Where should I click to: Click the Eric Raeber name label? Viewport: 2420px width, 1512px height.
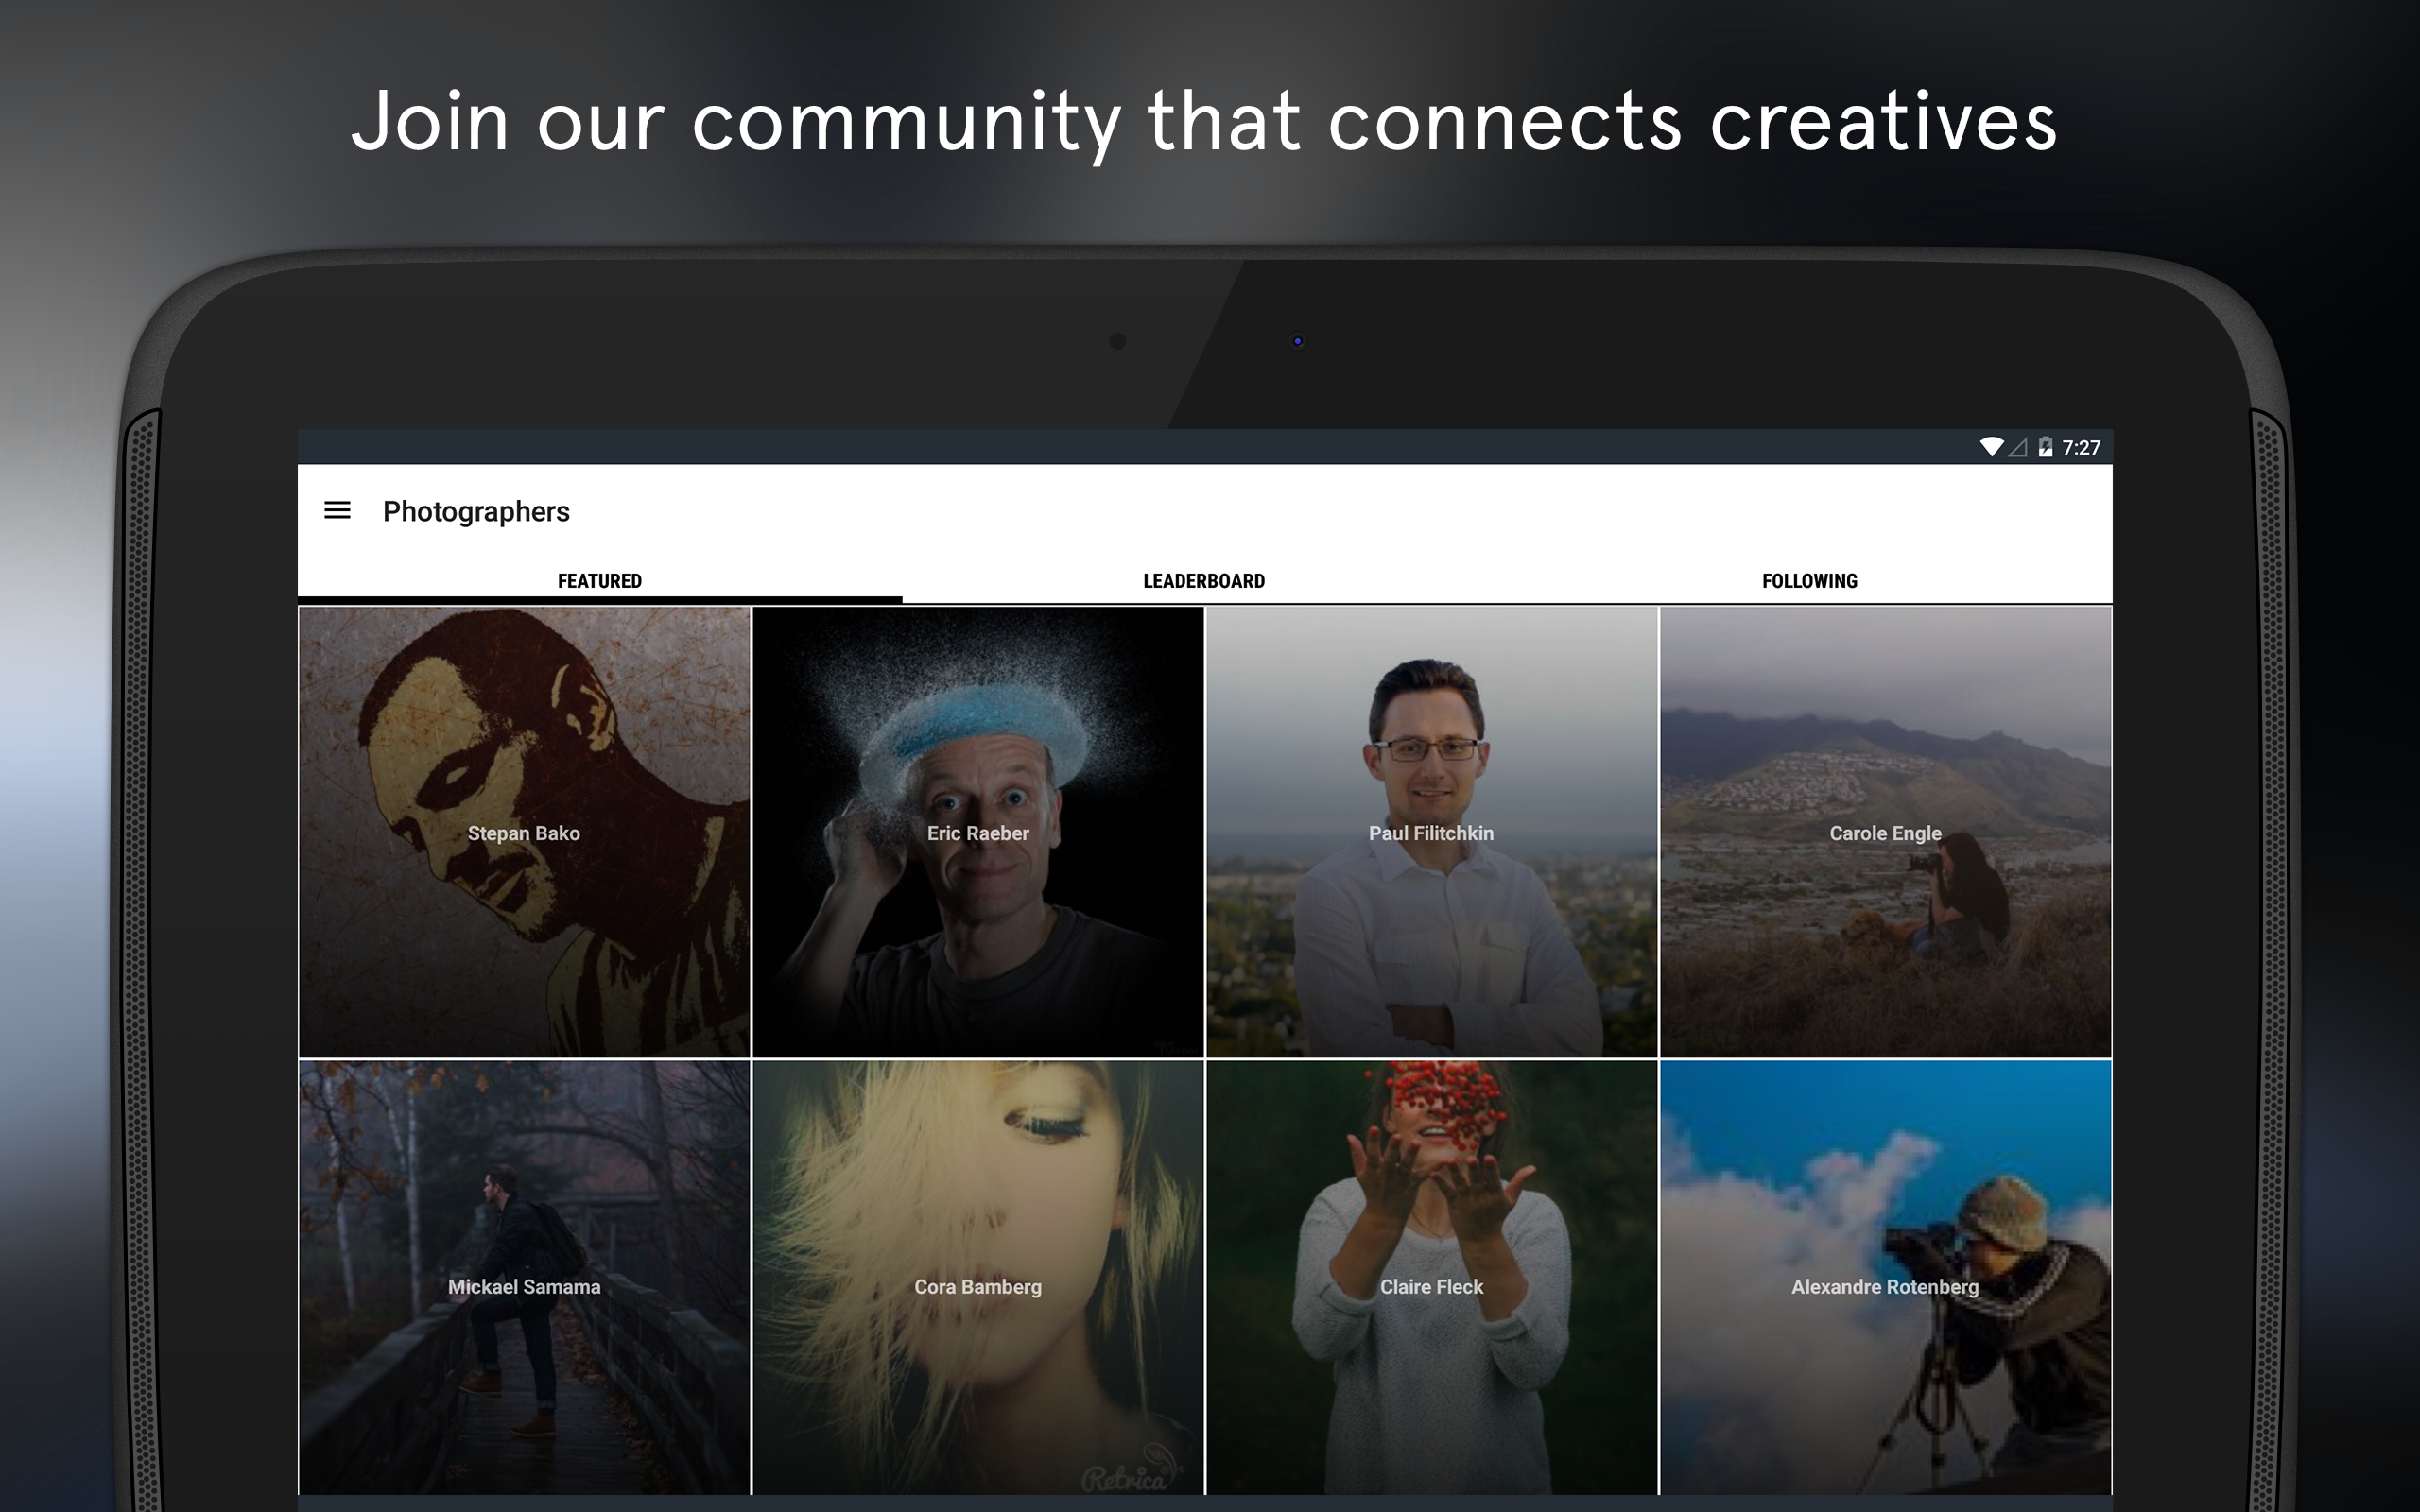978,833
